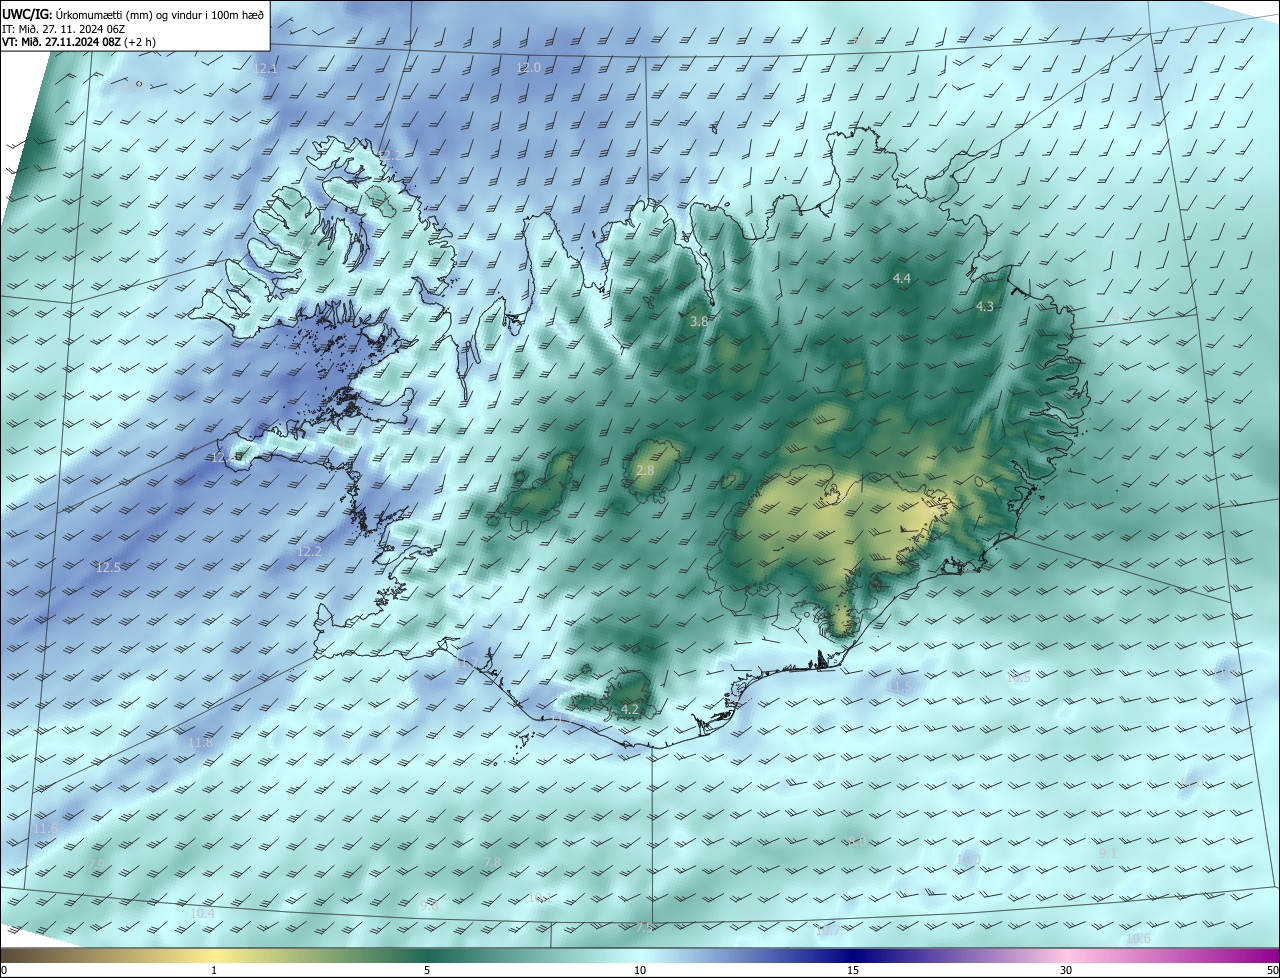Click the "50" tick on the color scale
Screen dimensions: 1280x978
(1272, 970)
